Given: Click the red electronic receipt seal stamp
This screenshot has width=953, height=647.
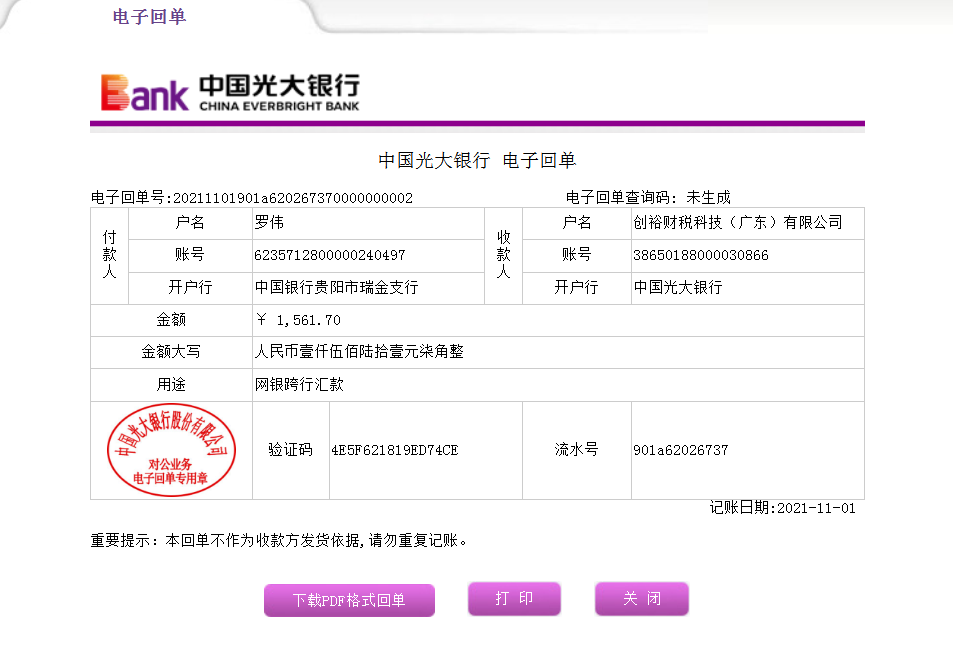Looking at the screenshot, I should tap(171, 450).
